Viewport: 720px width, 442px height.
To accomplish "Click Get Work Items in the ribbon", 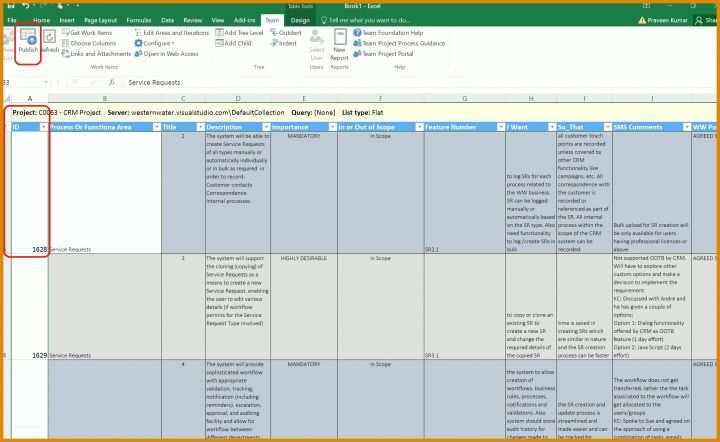I will (87, 33).
